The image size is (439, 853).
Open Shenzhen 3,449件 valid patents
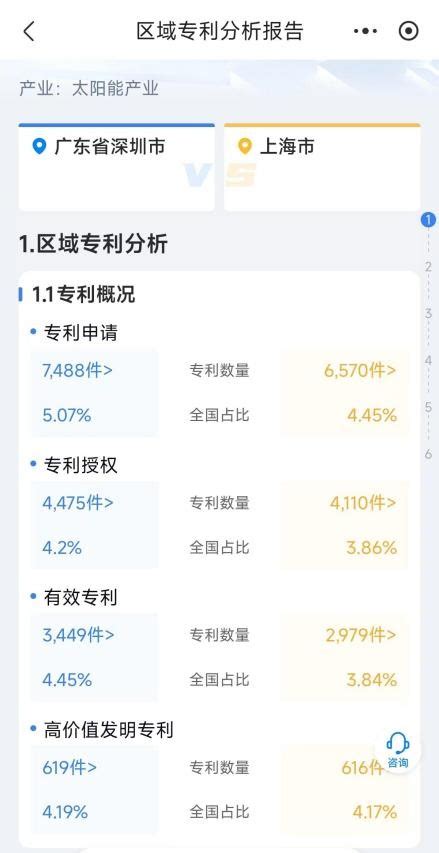(x=78, y=635)
